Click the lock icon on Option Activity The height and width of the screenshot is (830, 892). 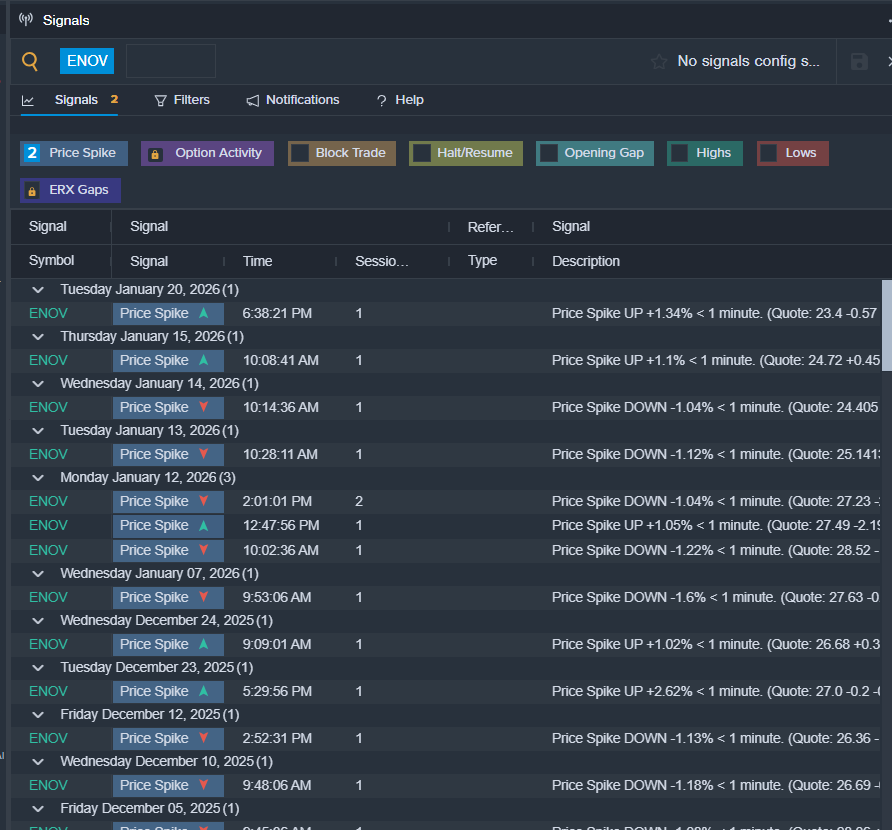(x=155, y=154)
